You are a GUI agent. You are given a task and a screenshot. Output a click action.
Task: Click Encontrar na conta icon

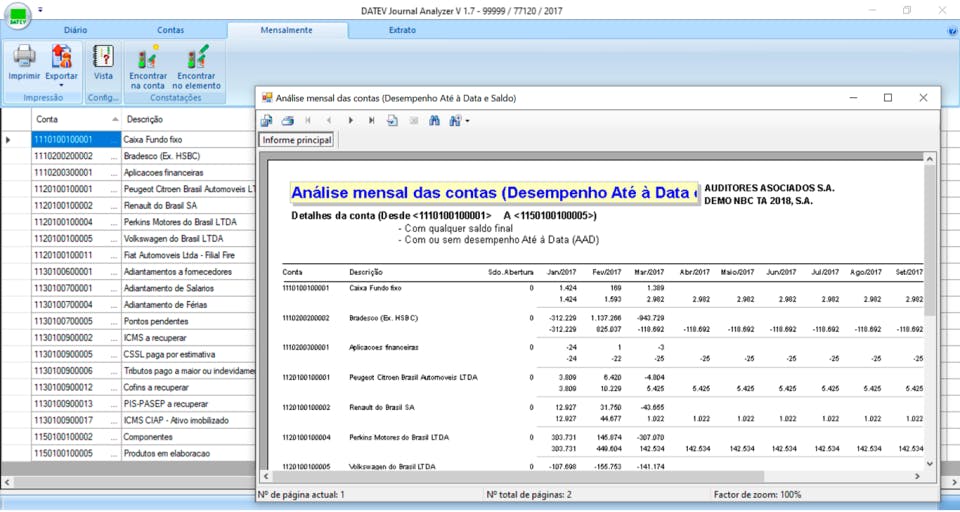point(148,58)
